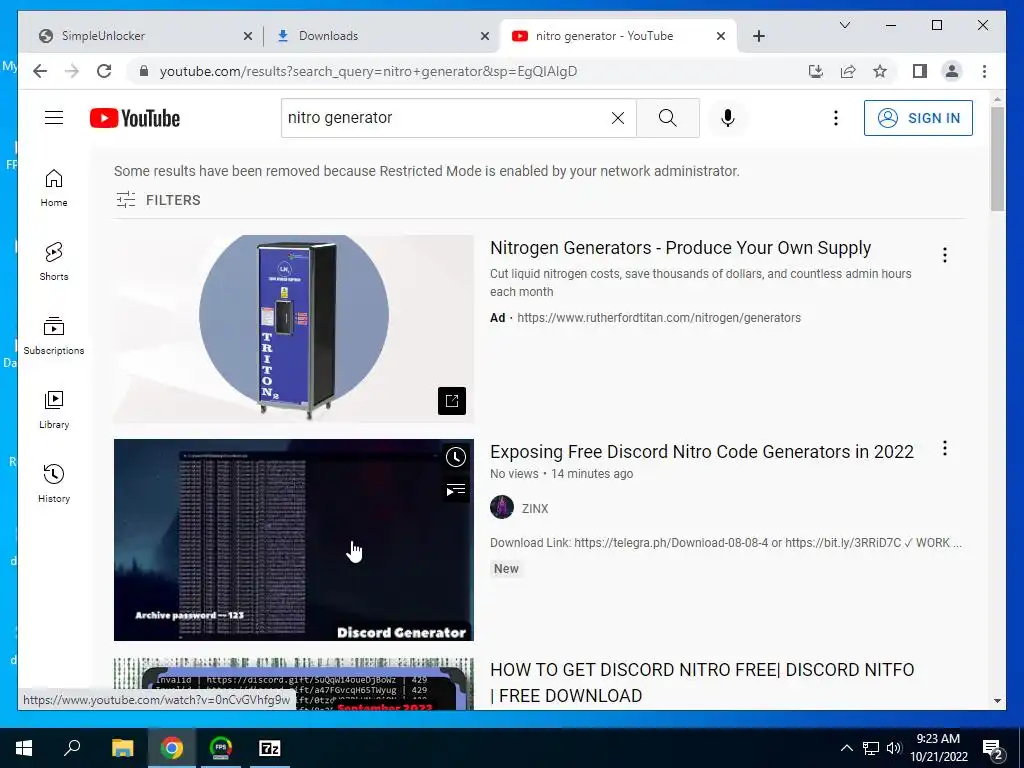
Task: Clear the search box with the X
Action: click(x=618, y=118)
